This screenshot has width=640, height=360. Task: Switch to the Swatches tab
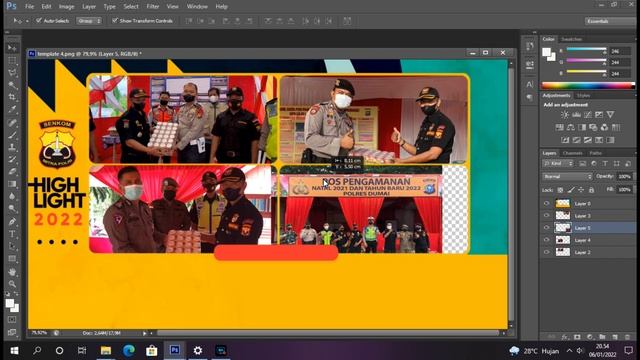[571, 39]
